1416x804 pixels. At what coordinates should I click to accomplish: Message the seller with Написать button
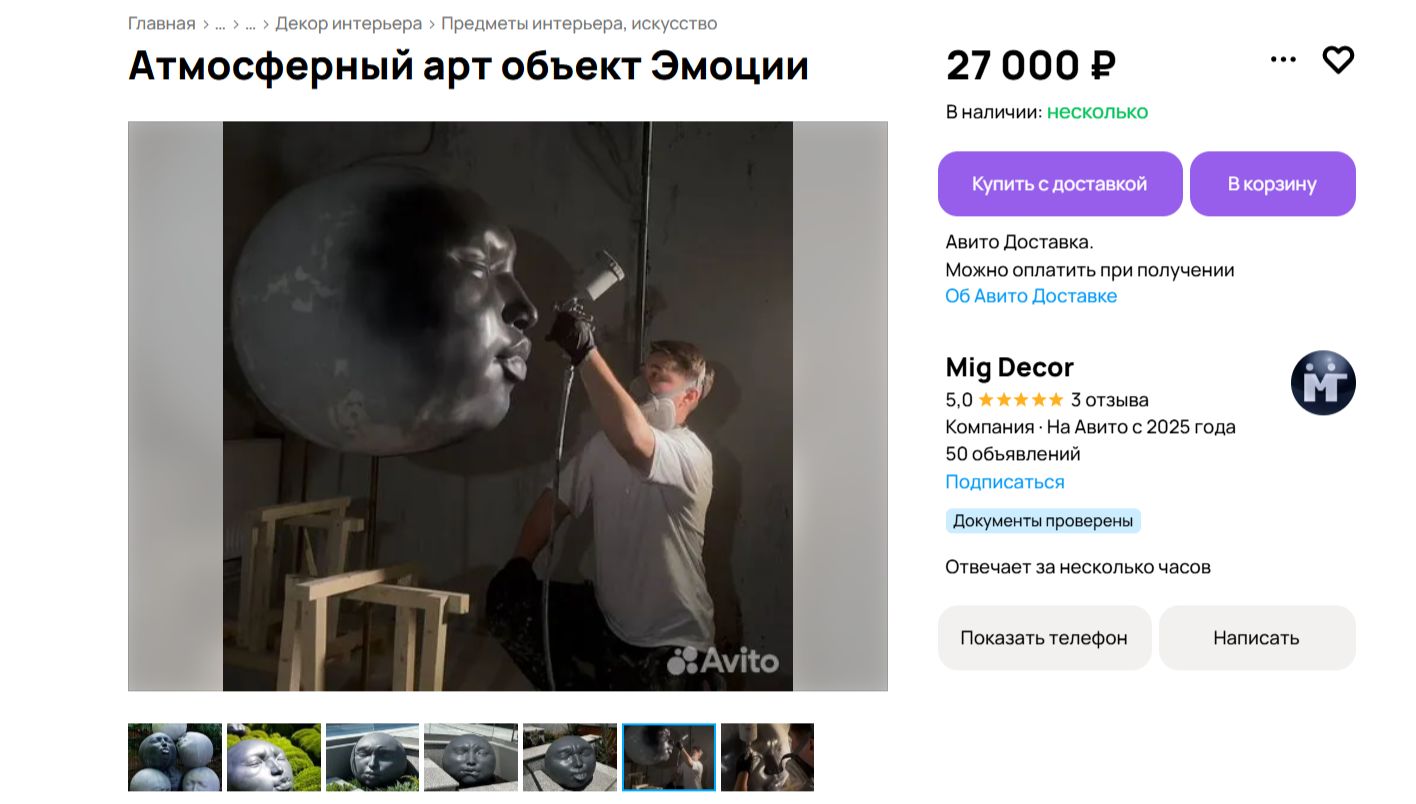[1257, 638]
